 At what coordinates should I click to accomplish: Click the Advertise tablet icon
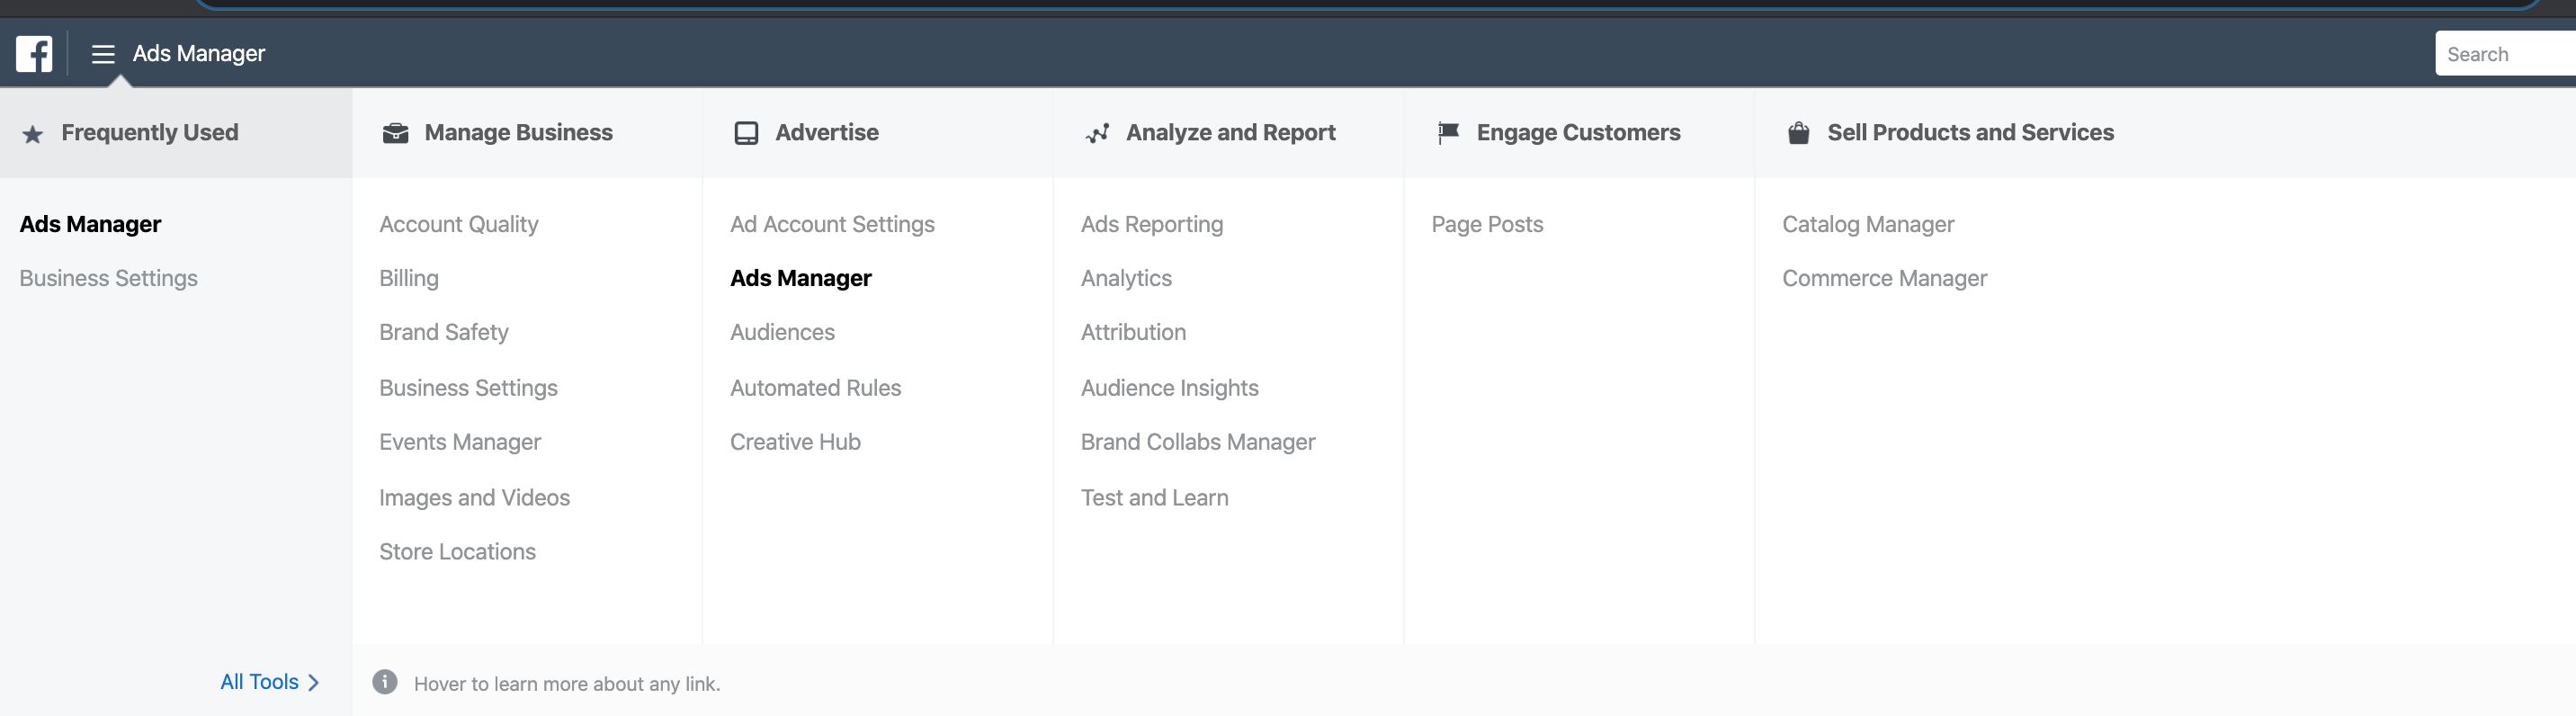[x=746, y=133]
